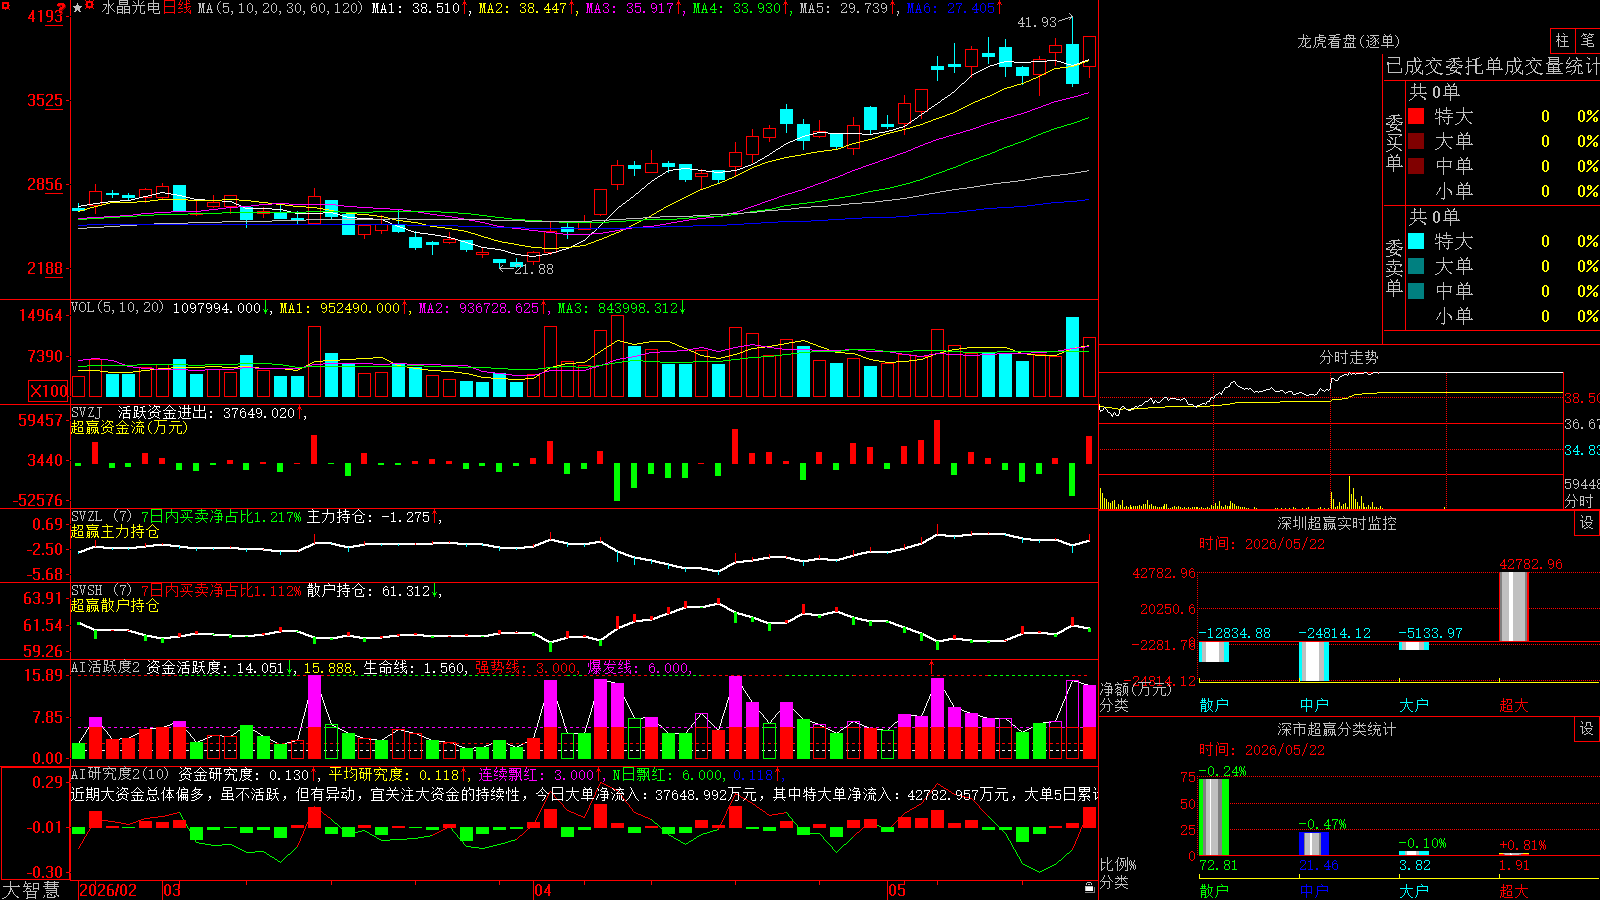Click the teal 大单 sell order swatch
Viewport: 1600px width, 900px height.
point(1416,266)
